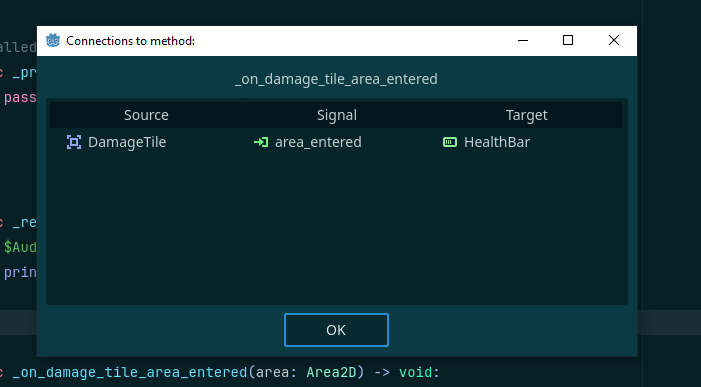The width and height of the screenshot is (701, 387).
Task: Click the Source column header
Action: tap(146, 115)
